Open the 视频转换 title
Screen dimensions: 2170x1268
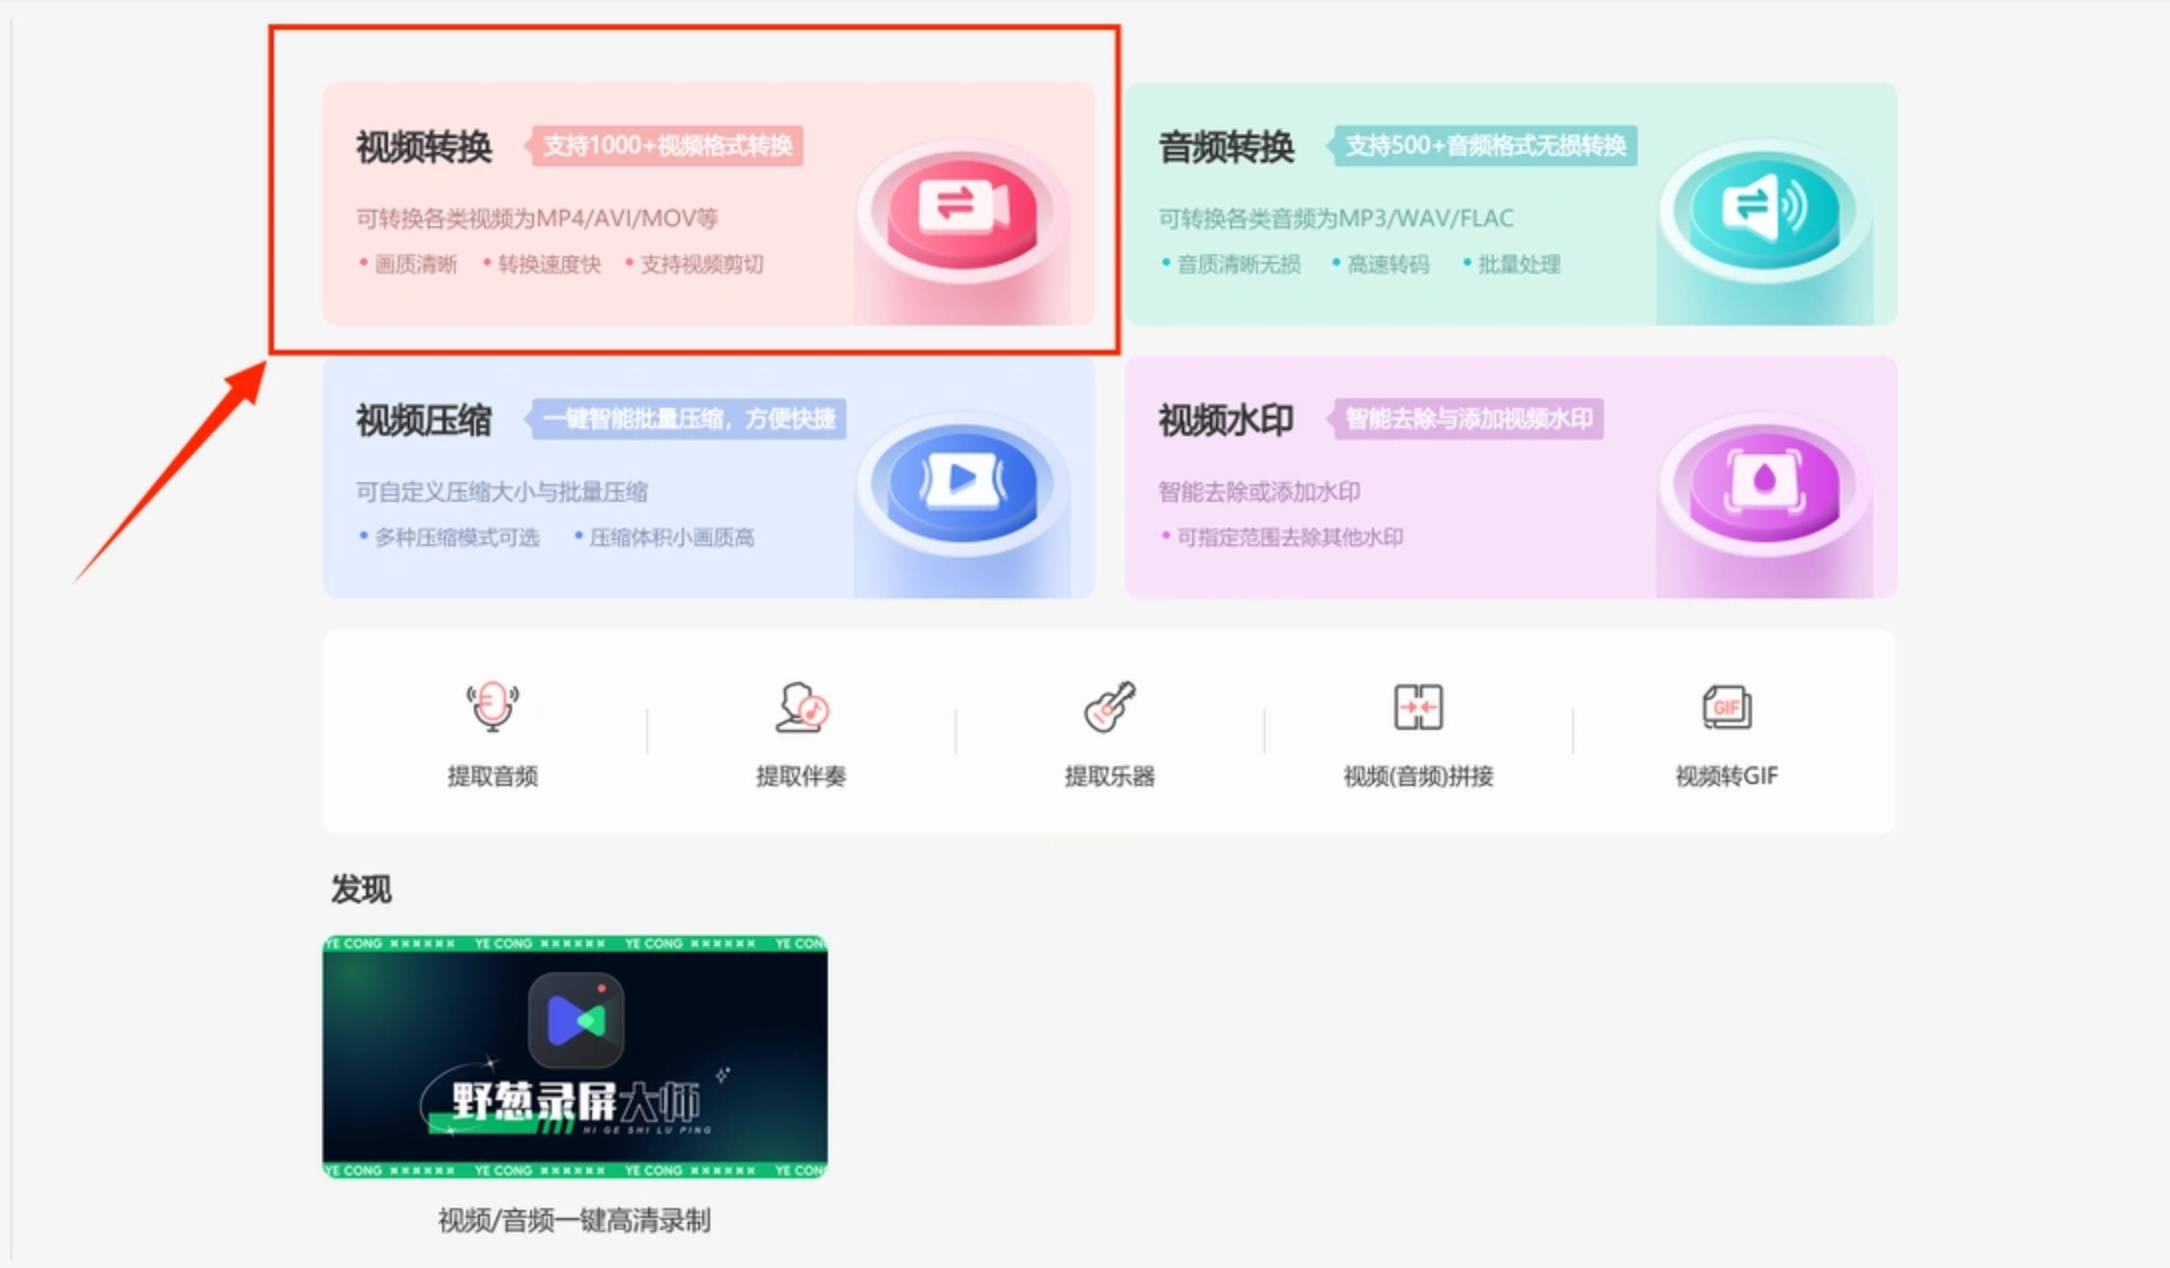point(424,147)
